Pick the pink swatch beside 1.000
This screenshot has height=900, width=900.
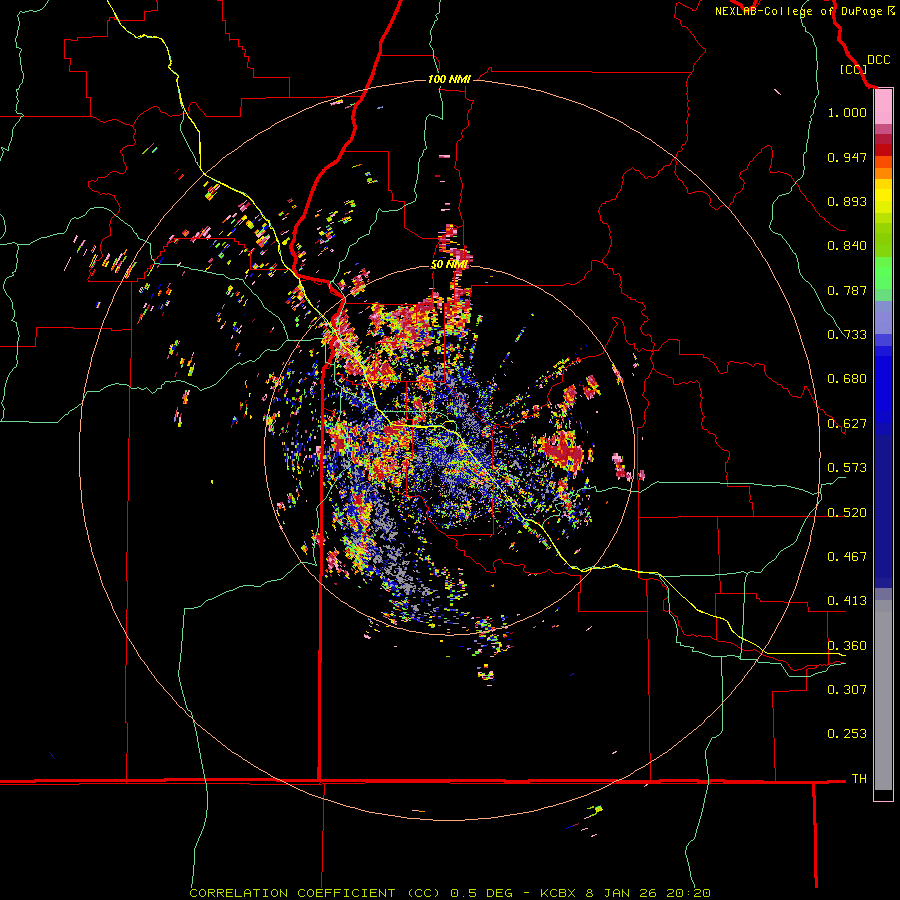(883, 107)
